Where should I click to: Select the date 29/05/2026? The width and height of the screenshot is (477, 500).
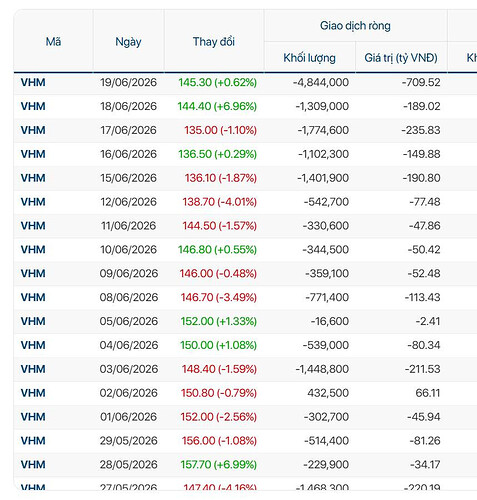[128, 441]
